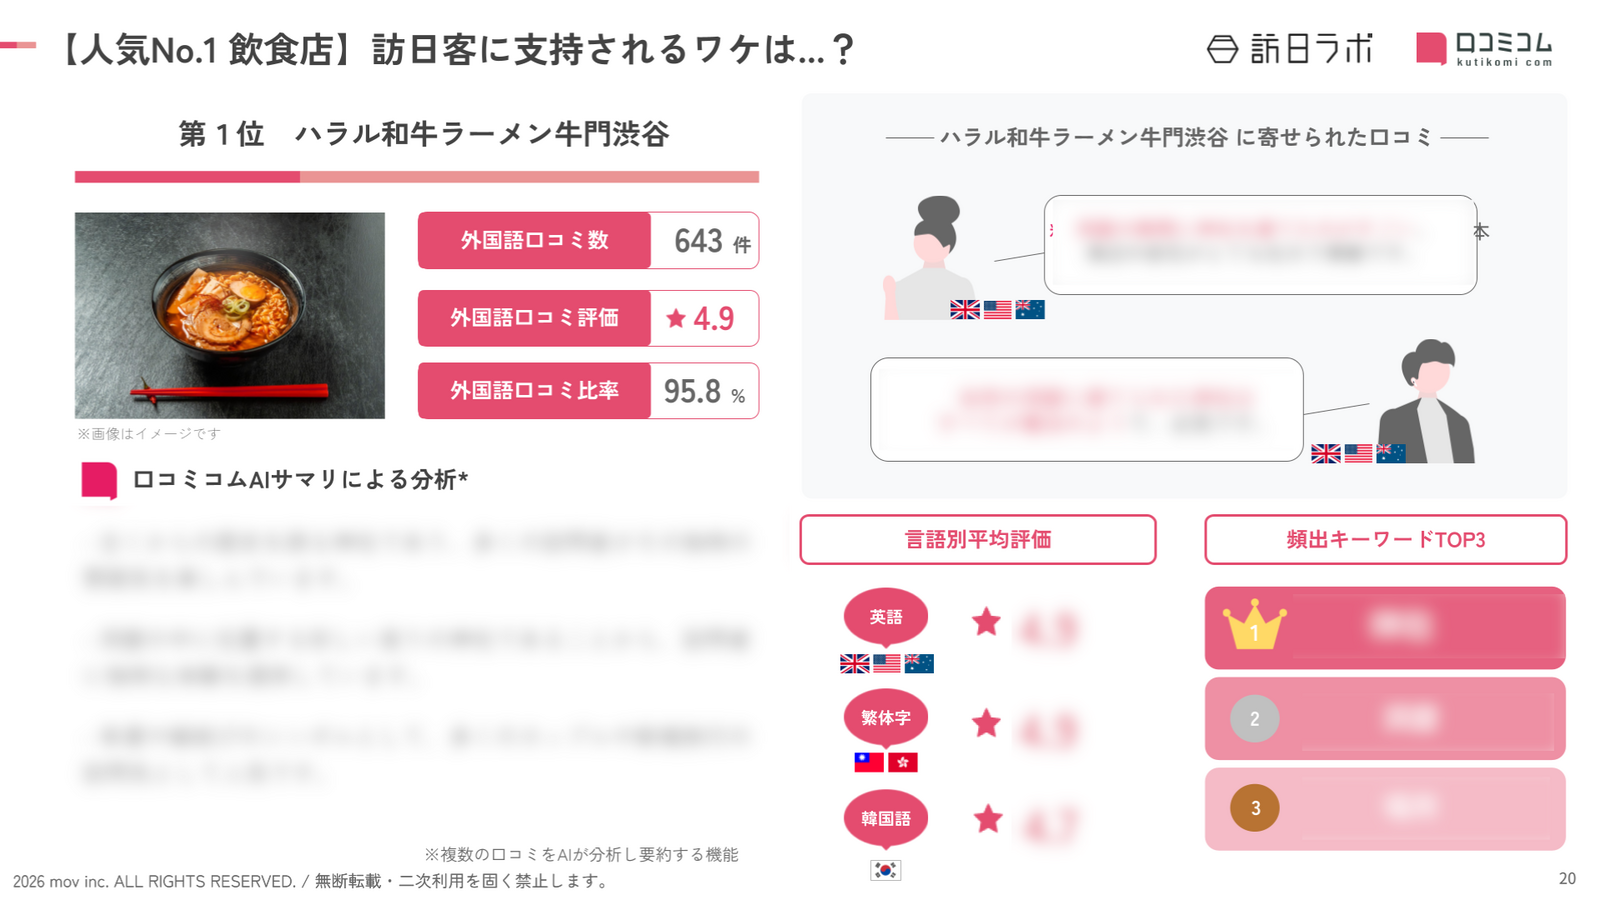Screen dimensions: 1600x900
Task: Click the 訪日ラボ logo
Action: tap(1289, 48)
